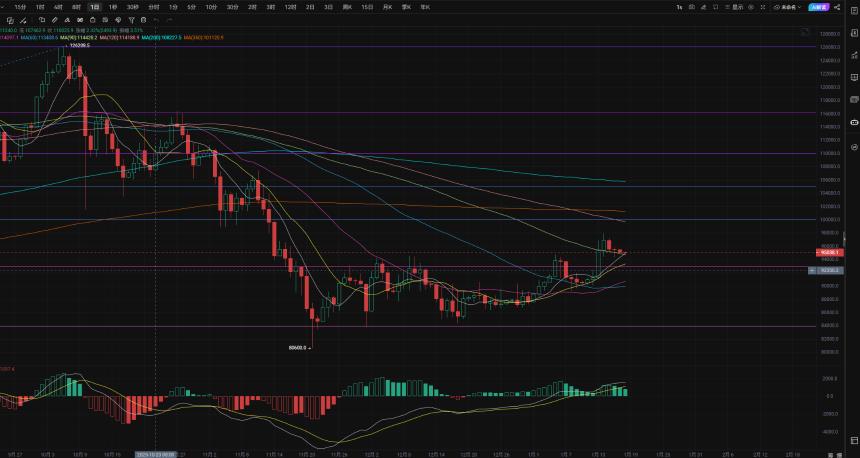Click the undo arrow
The height and width of the screenshot is (458, 860).
click(156, 20)
